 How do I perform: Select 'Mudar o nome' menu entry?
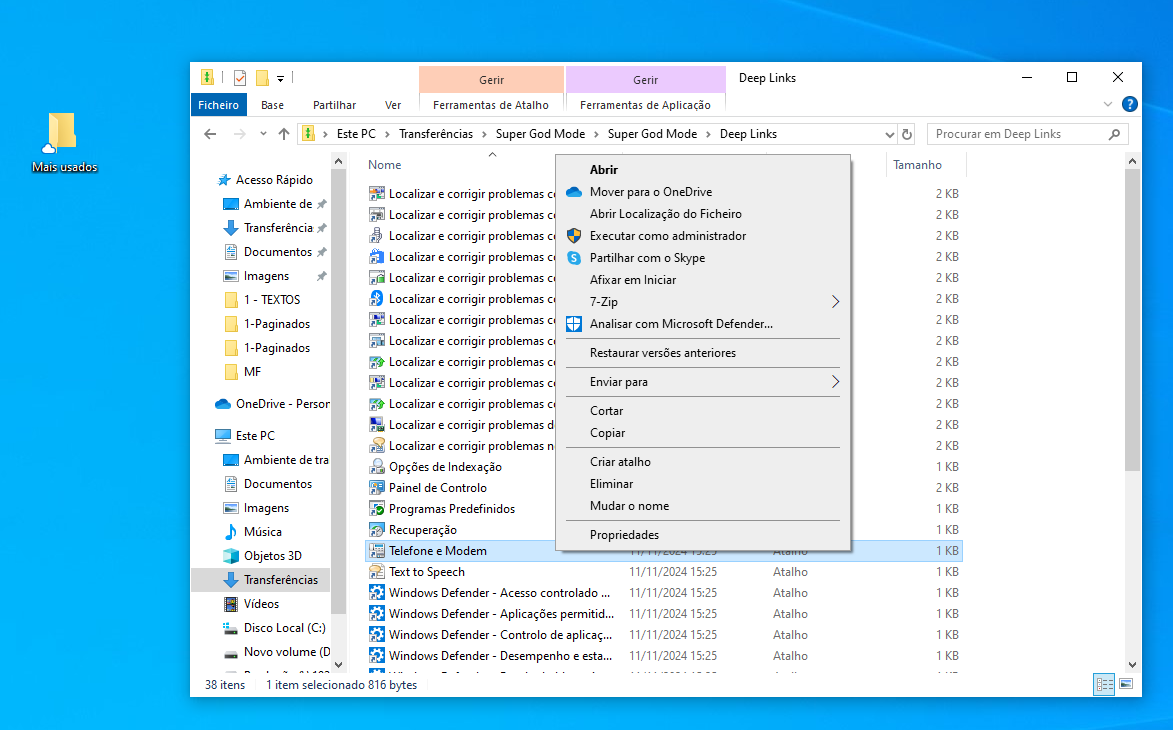[629, 506]
